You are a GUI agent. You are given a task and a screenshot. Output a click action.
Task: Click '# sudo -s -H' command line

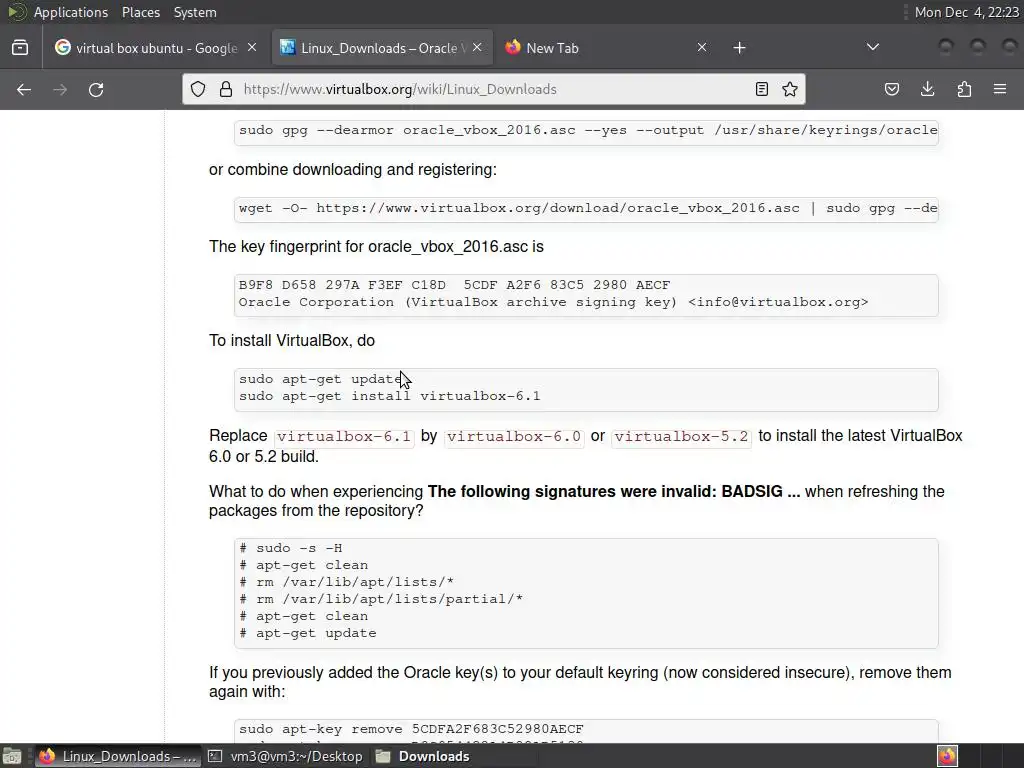pos(291,549)
